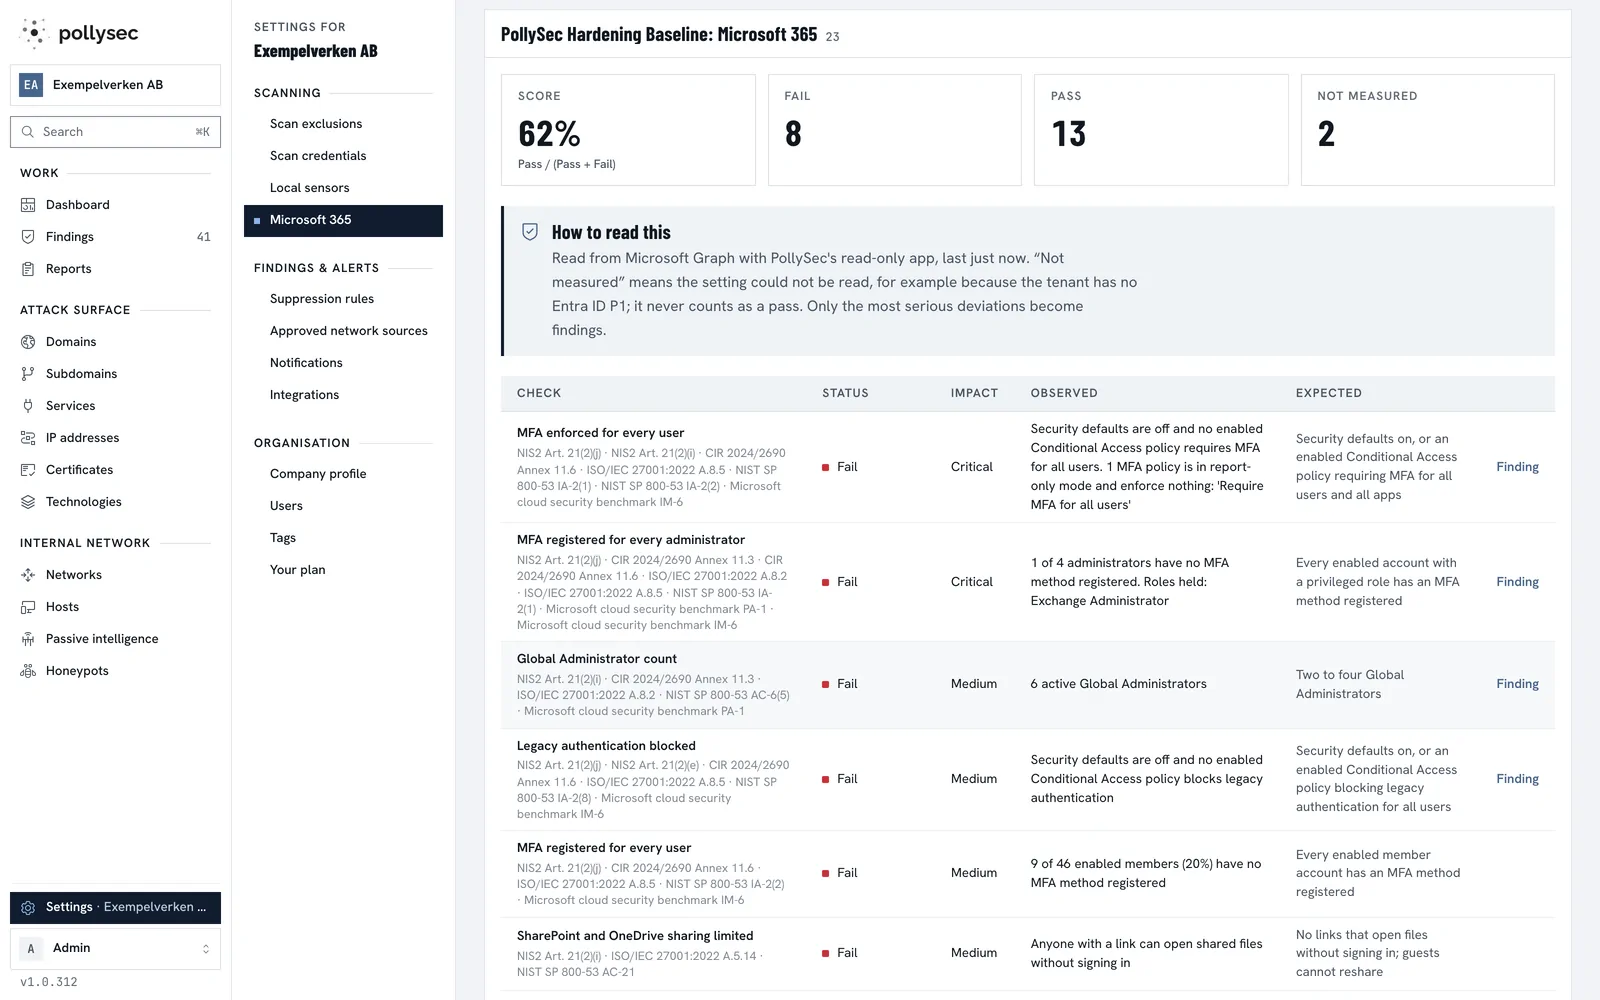Open the Hosts icon entry
The height and width of the screenshot is (1000, 1600).
point(28,607)
